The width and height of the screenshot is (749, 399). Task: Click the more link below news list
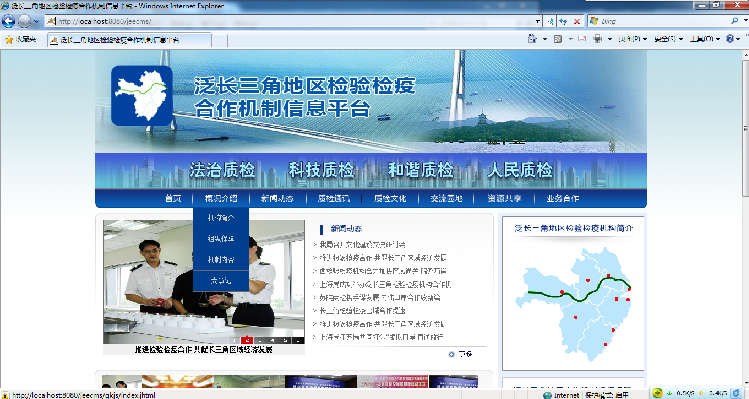tap(460, 354)
